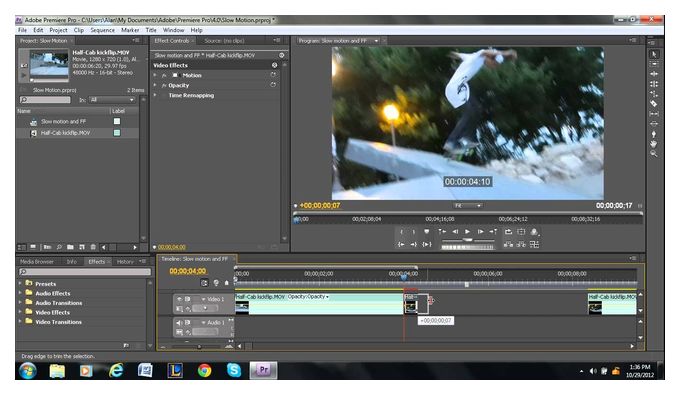Reset the Motion effect
Screen dimensions: 680x395
pos(273,75)
